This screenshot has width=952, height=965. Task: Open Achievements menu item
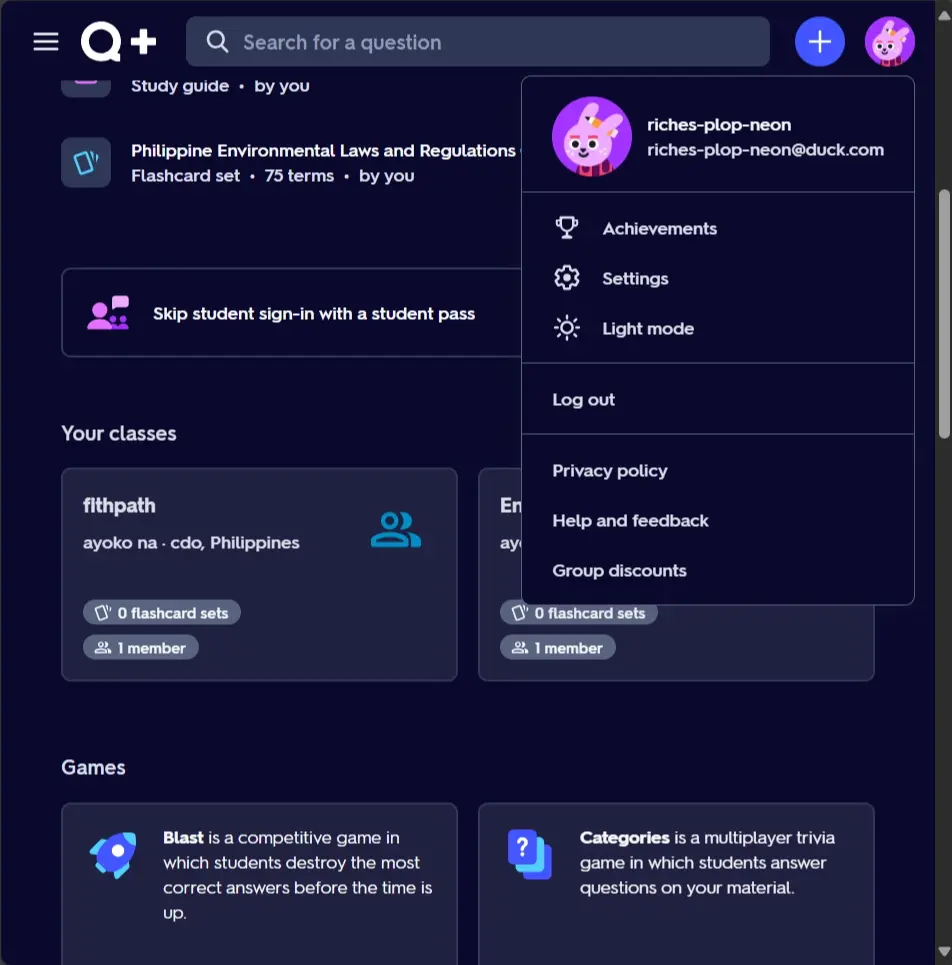(x=718, y=228)
